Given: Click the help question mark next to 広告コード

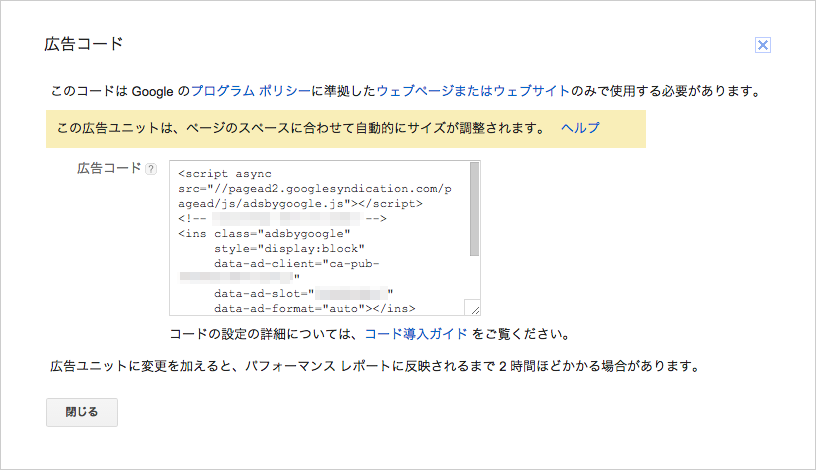Looking at the screenshot, I should pos(150,169).
